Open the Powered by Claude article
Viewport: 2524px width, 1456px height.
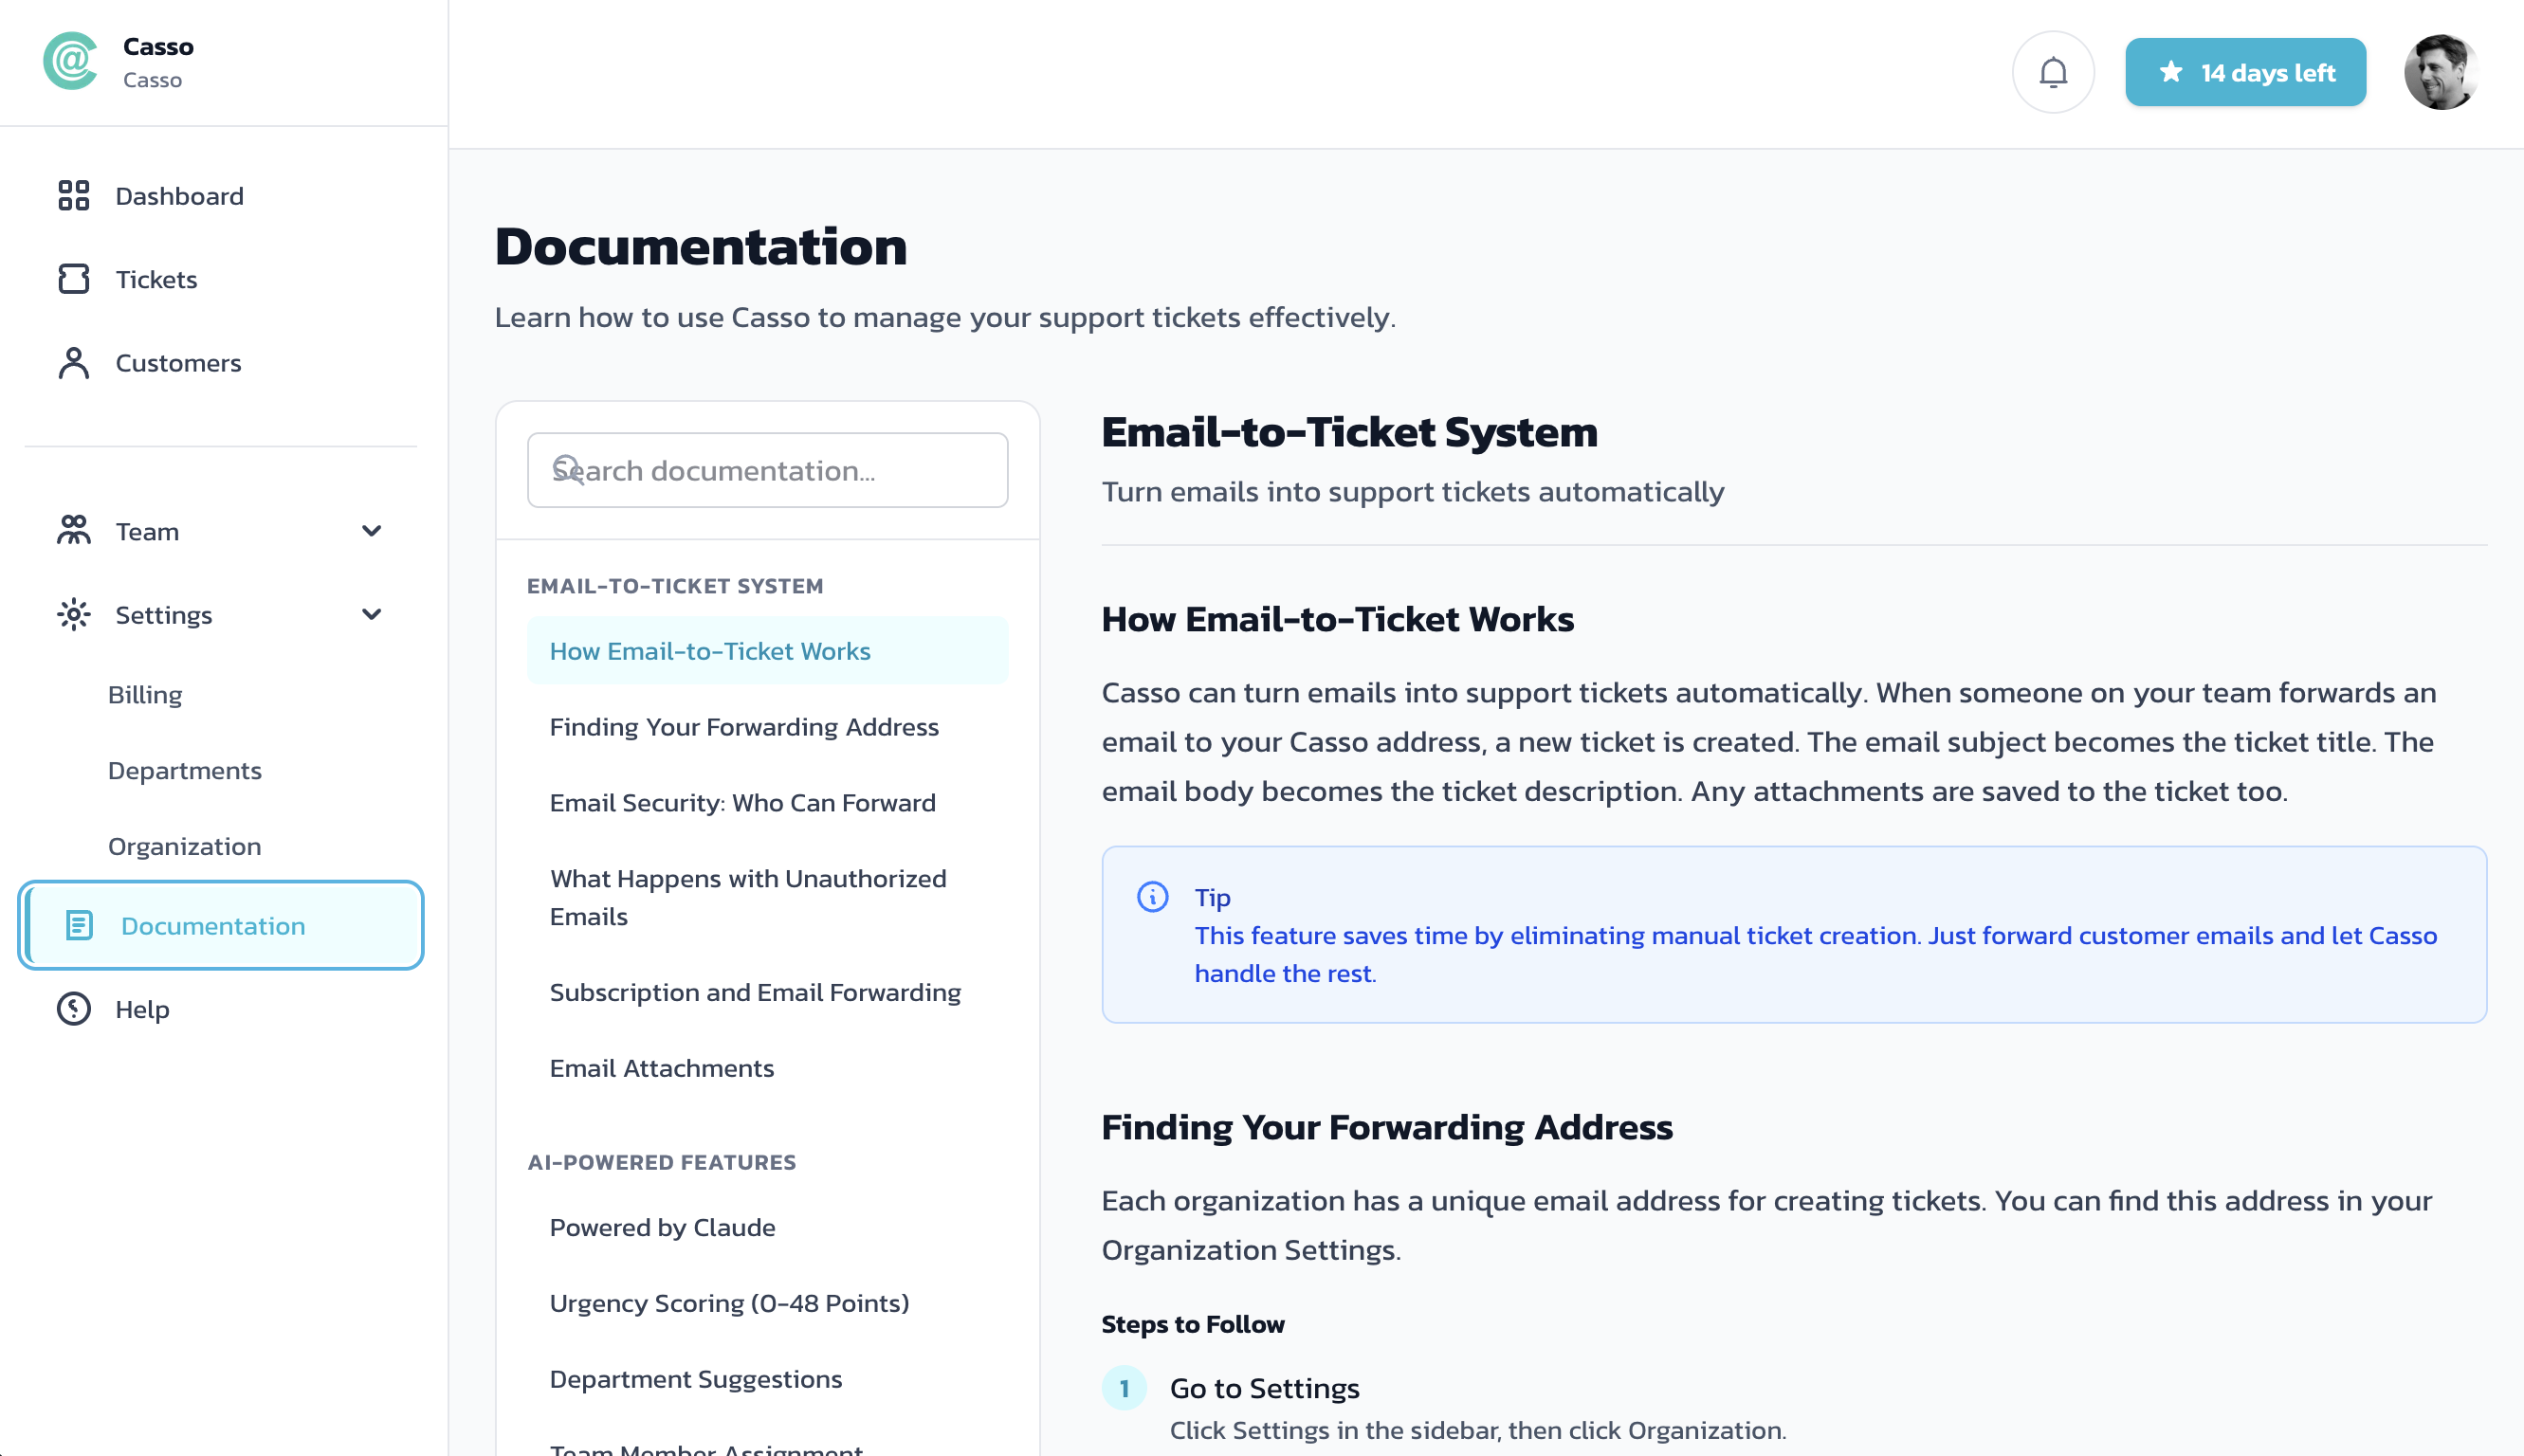point(662,1227)
